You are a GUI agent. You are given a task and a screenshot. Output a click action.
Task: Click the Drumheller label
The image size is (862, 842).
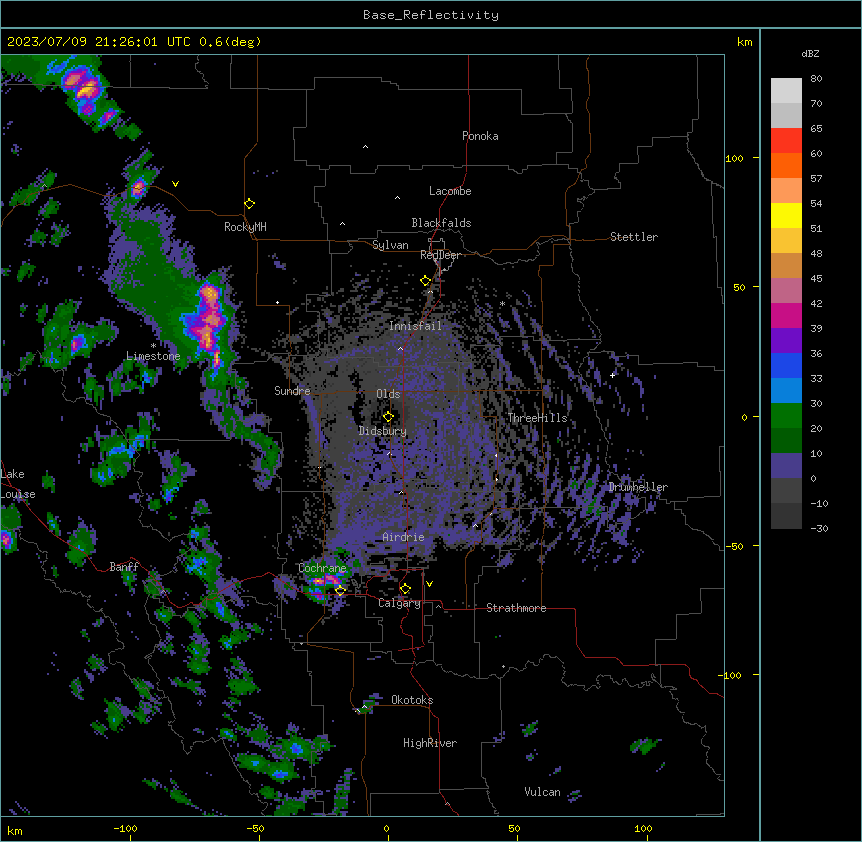pos(638,487)
